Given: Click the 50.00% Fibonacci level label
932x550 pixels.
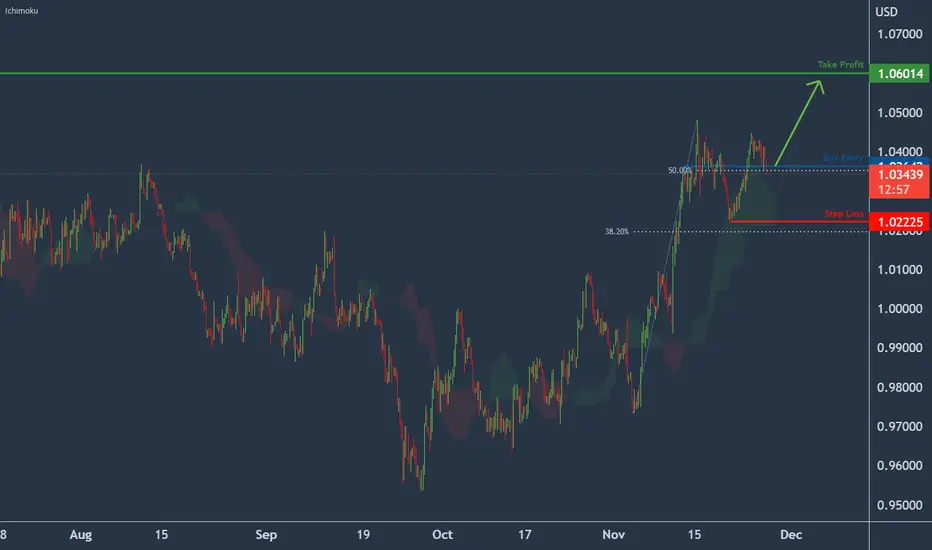Looking at the screenshot, I should (679, 170).
